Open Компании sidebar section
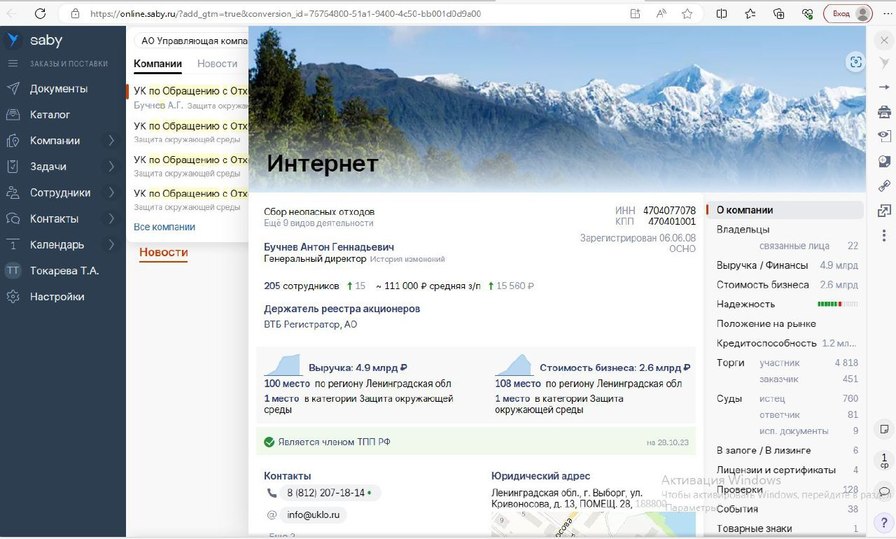 pos(55,141)
